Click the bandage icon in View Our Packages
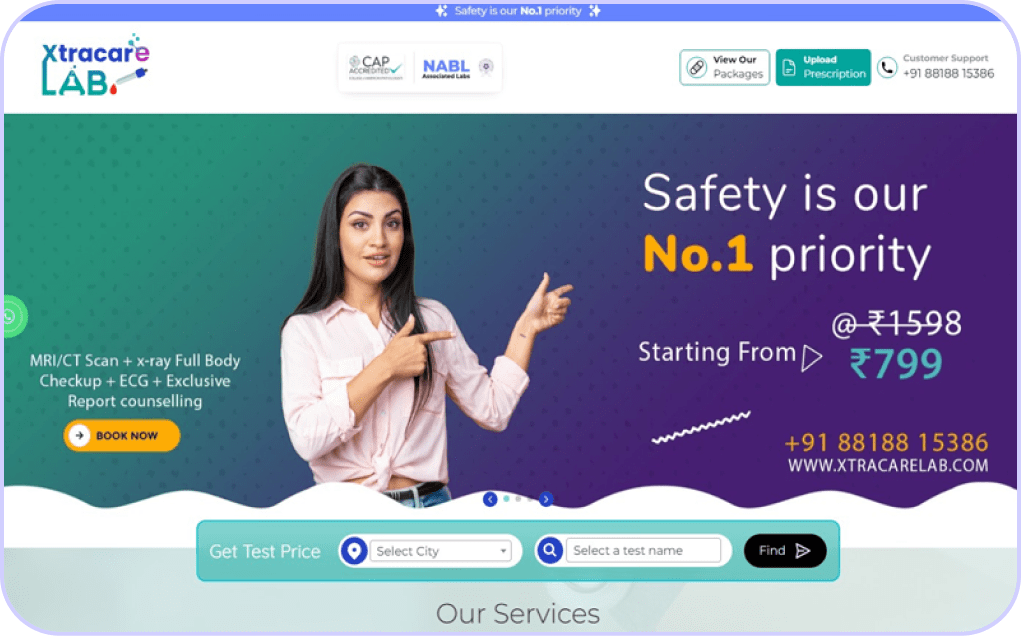The image size is (1021, 636). pyautogui.click(x=697, y=67)
